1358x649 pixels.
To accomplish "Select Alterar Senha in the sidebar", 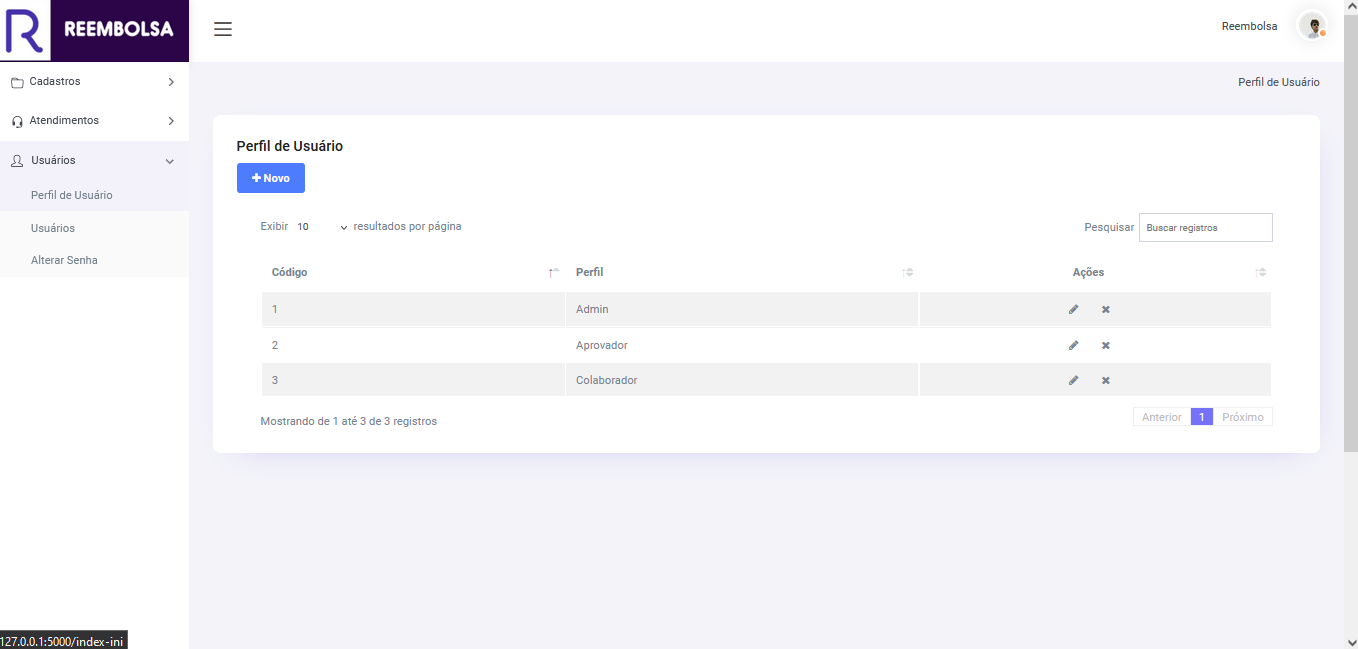I will [64, 260].
